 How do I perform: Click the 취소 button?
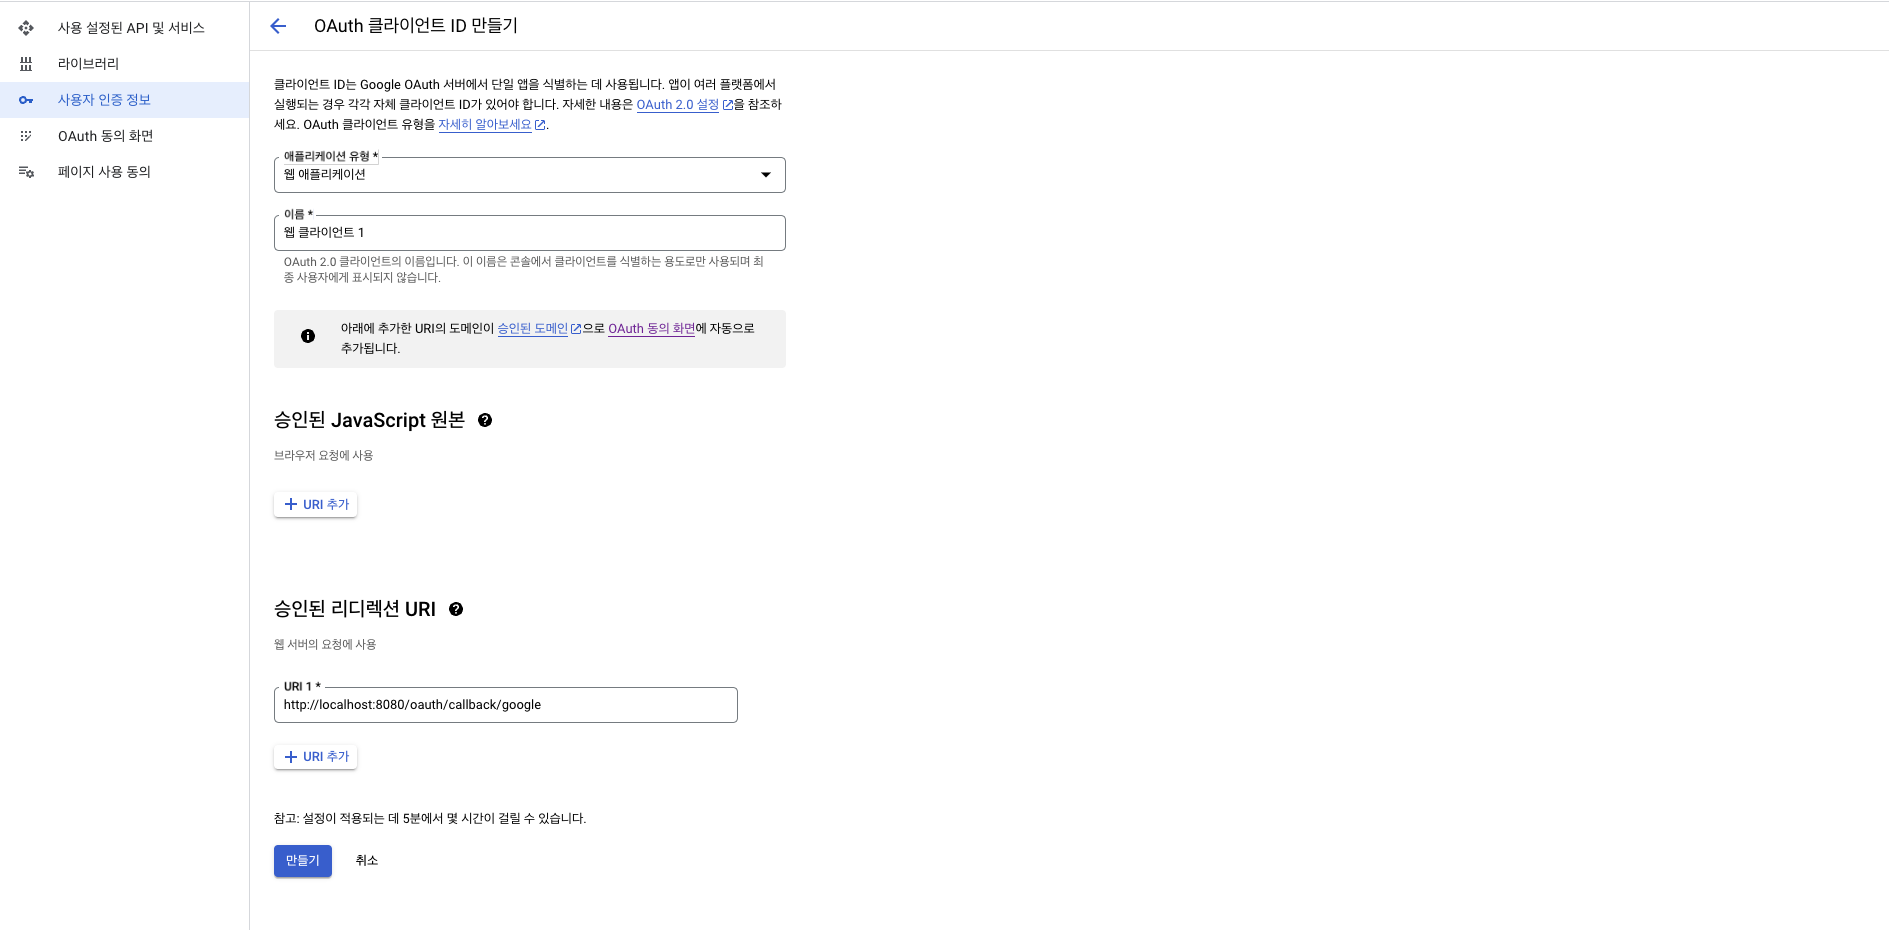coord(366,860)
